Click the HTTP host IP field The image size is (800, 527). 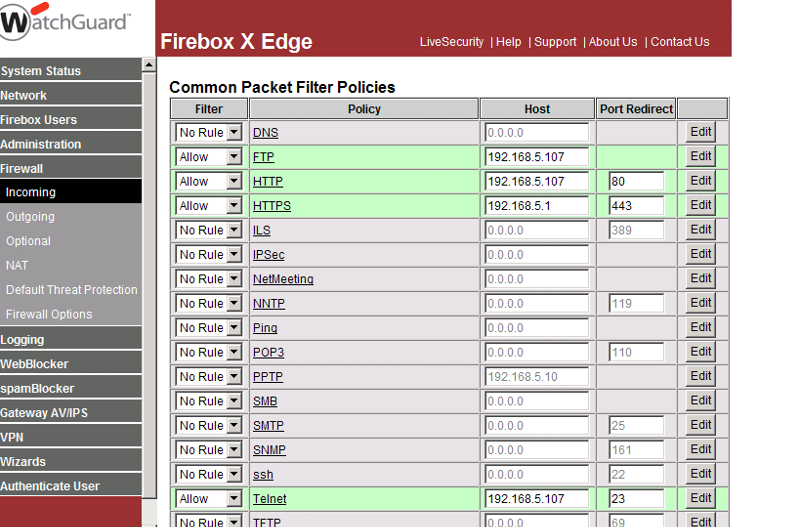[536, 182]
